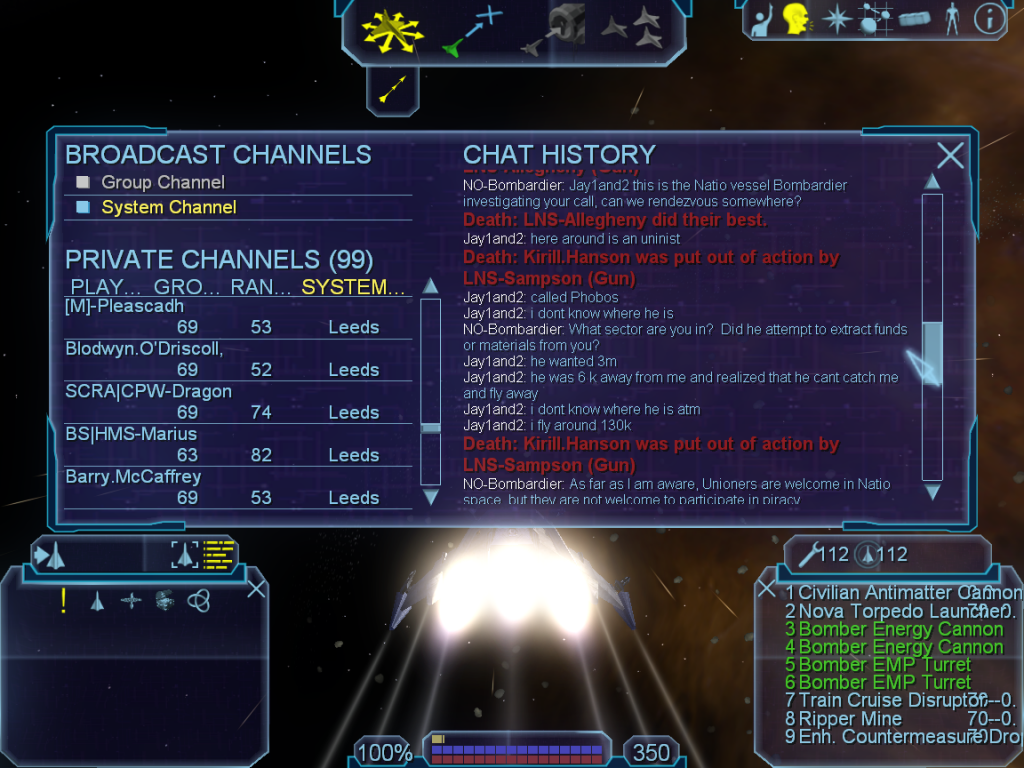
Task: Sort private channels by SYSTEM... column
Action: (x=353, y=287)
